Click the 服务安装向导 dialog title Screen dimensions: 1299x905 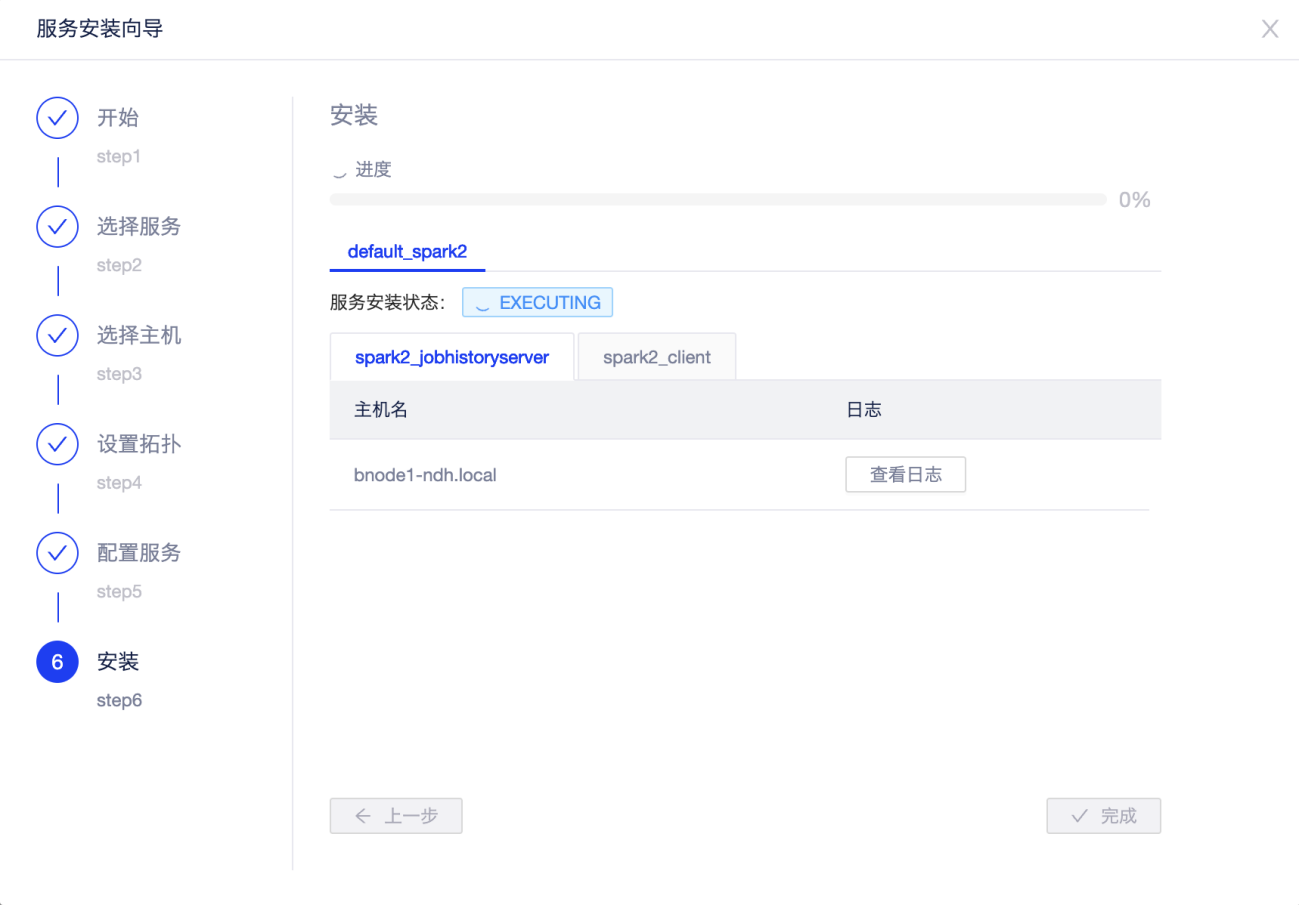coord(100,29)
